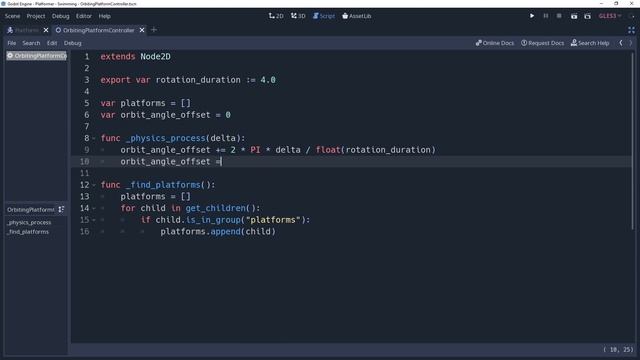Click Request Docs
The height and width of the screenshot is (360, 640).
[x=542, y=43]
